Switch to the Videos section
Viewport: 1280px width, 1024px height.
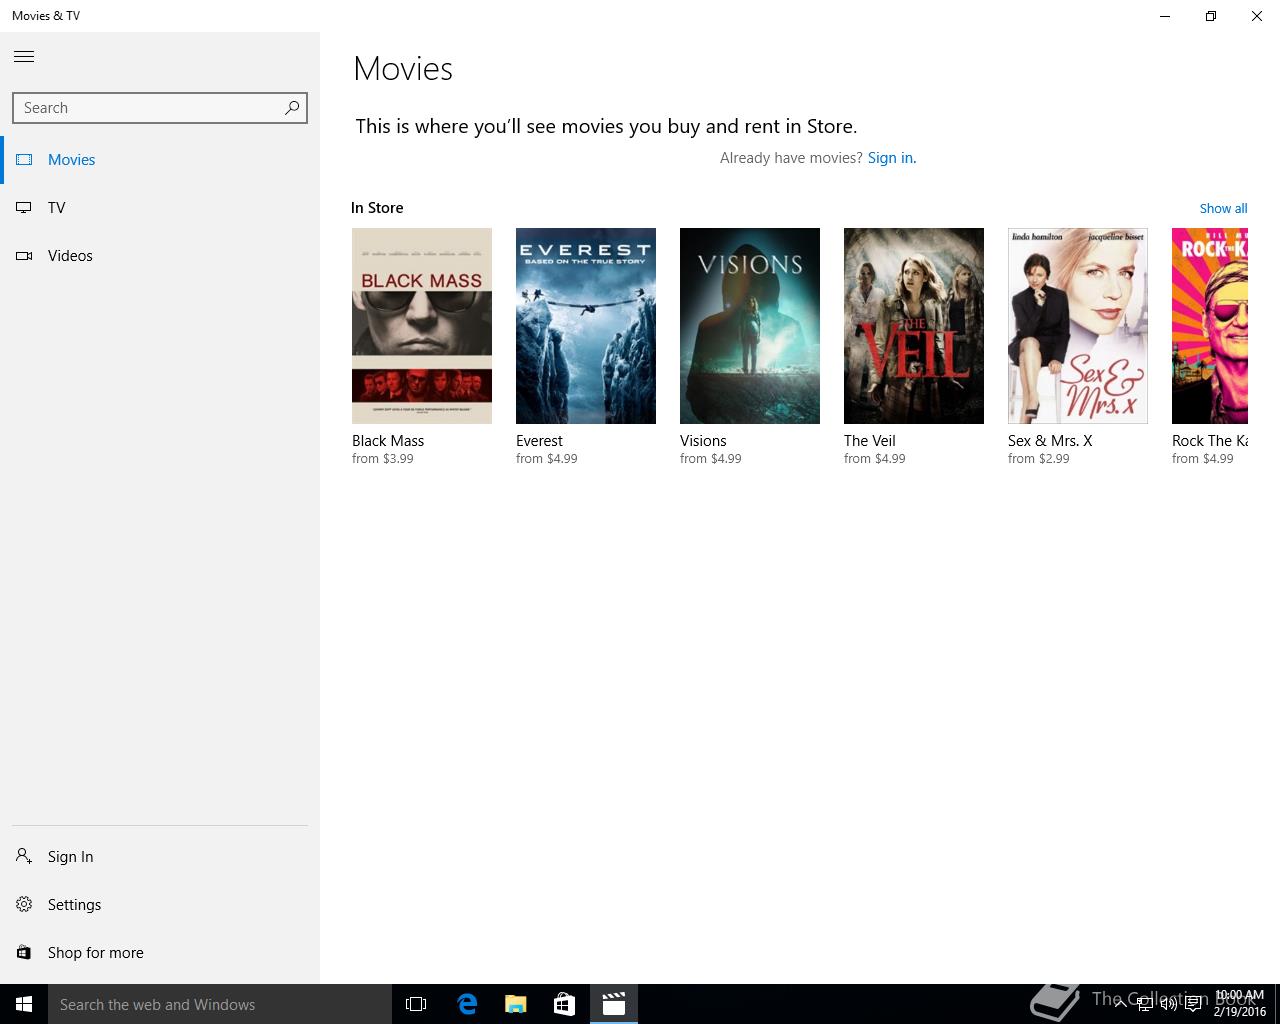click(160, 255)
